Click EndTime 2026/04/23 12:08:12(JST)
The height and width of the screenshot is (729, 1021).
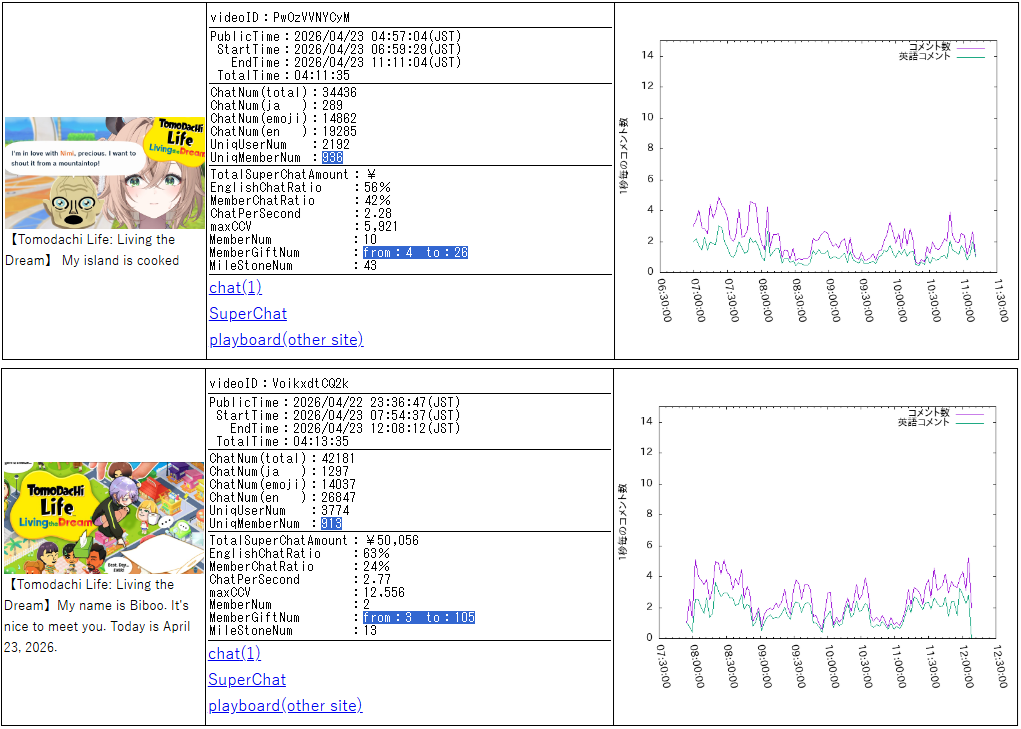click(x=376, y=428)
